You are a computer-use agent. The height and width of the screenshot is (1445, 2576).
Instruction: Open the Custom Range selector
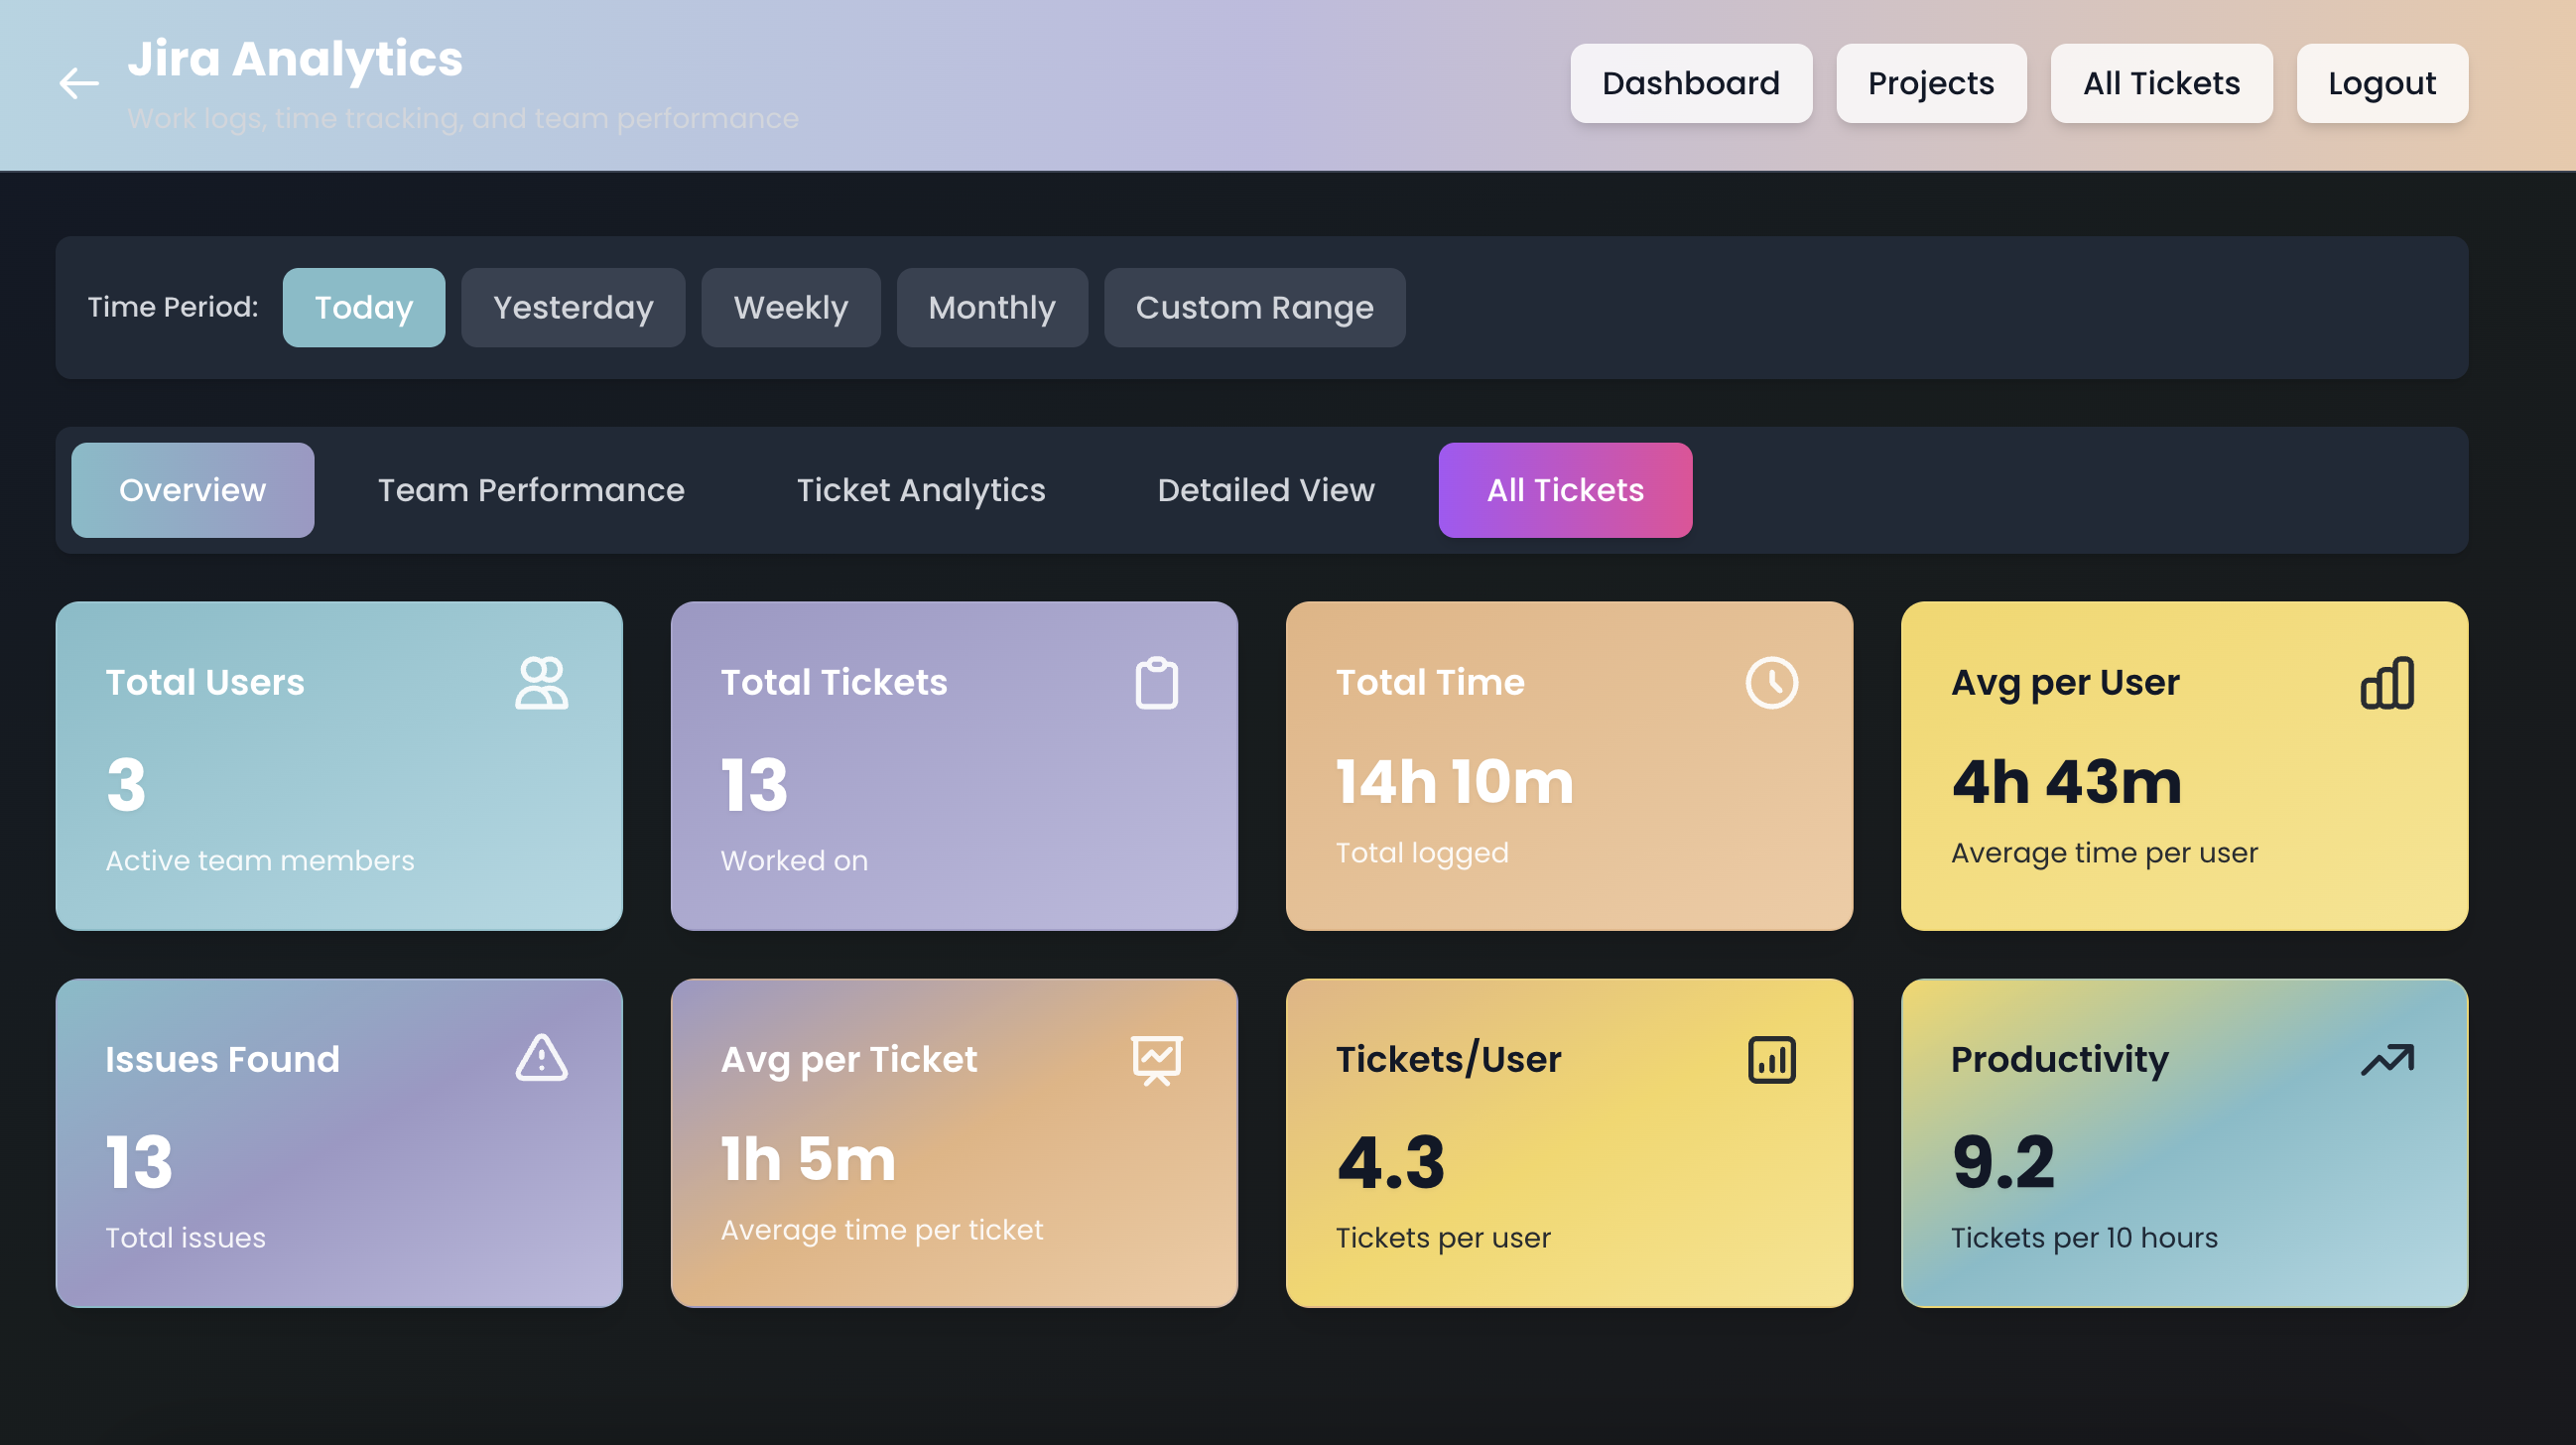coord(1254,307)
